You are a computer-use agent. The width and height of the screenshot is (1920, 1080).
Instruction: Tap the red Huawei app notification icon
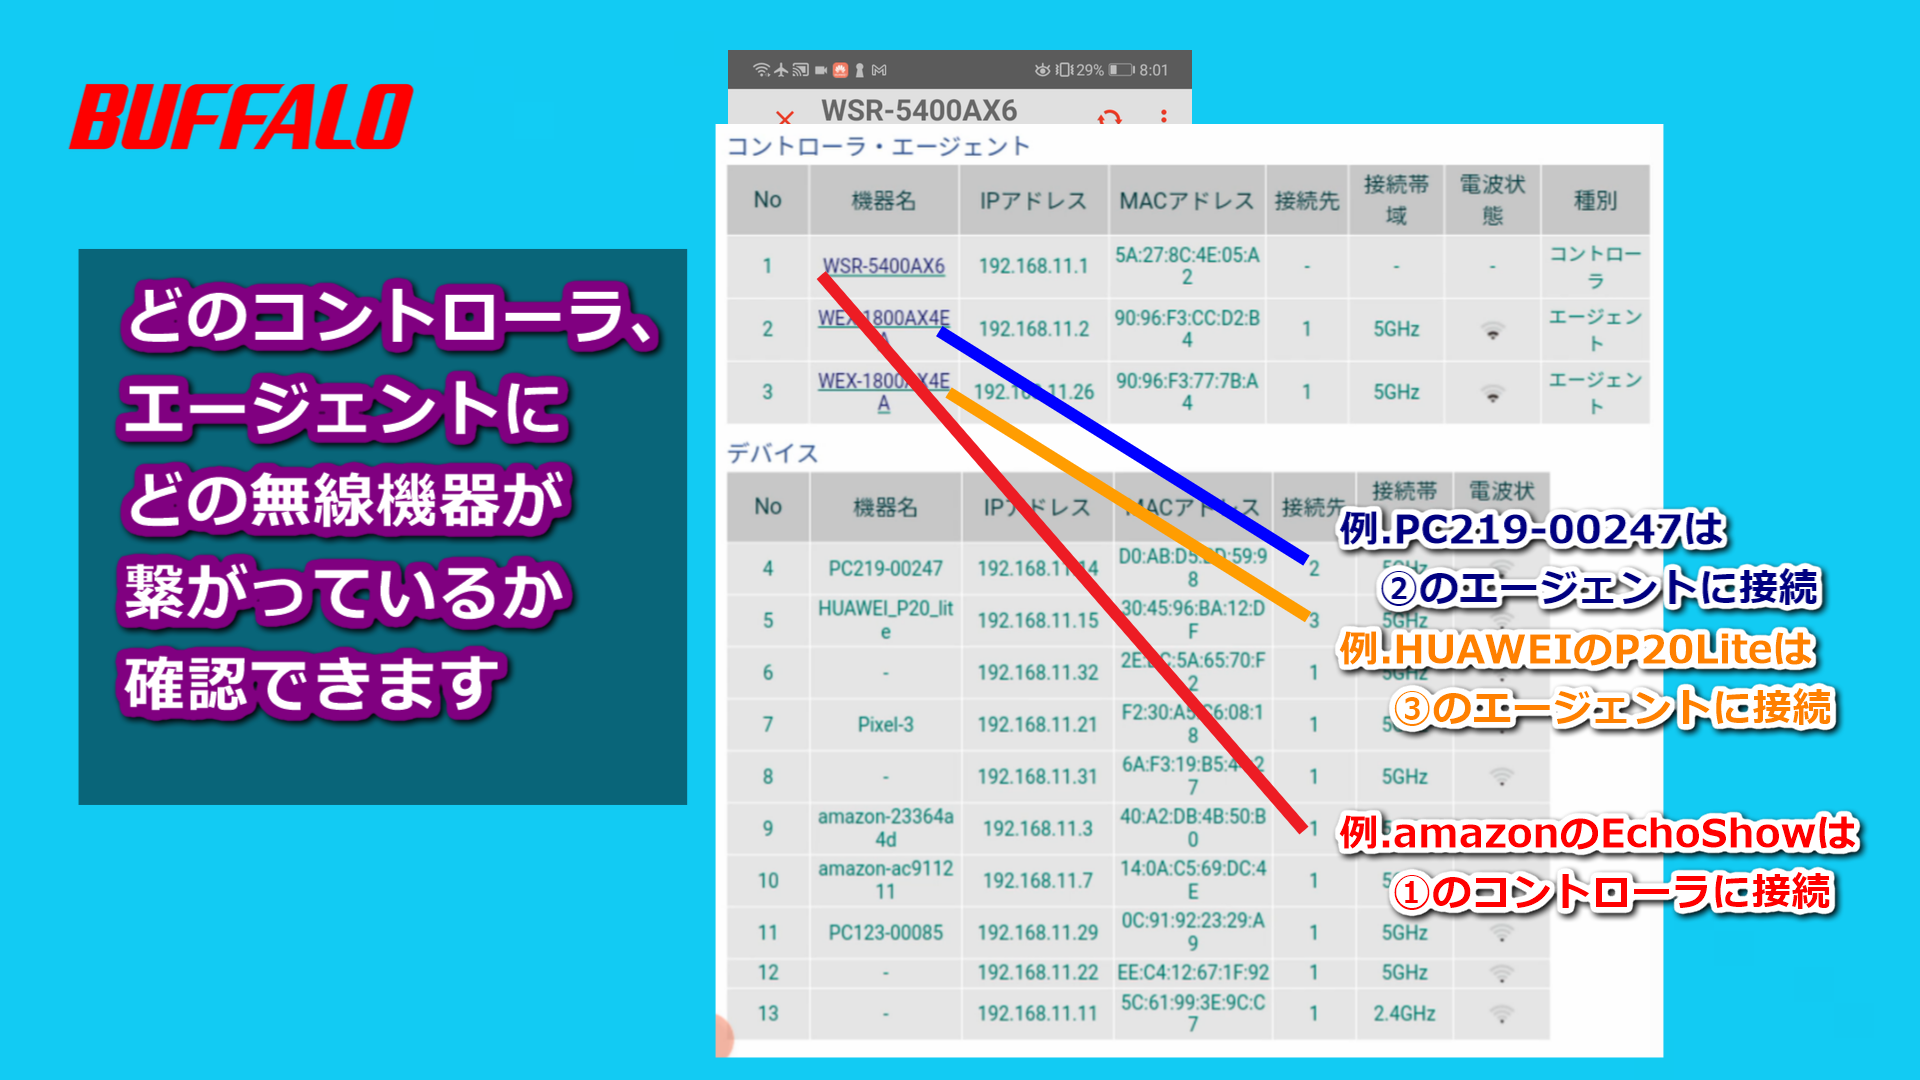point(840,70)
